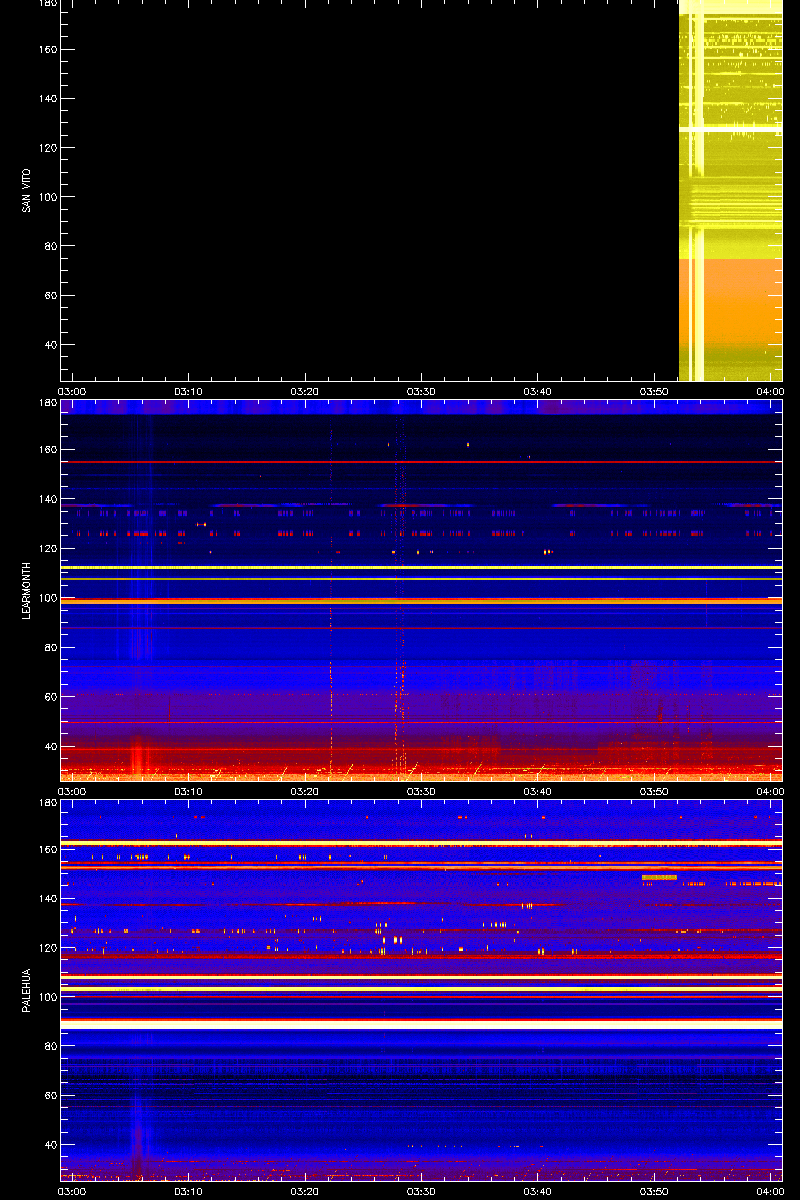This screenshot has height=1200, width=800.
Task: Select the 120 tick on the Palehua axis
Action: (x=48, y=948)
